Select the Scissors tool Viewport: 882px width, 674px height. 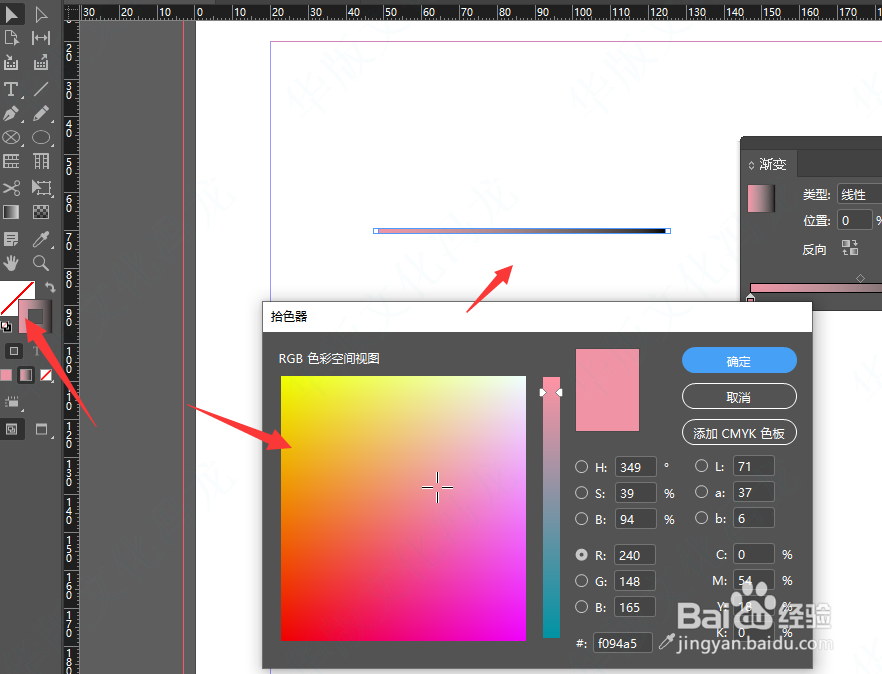pos(11,187)
